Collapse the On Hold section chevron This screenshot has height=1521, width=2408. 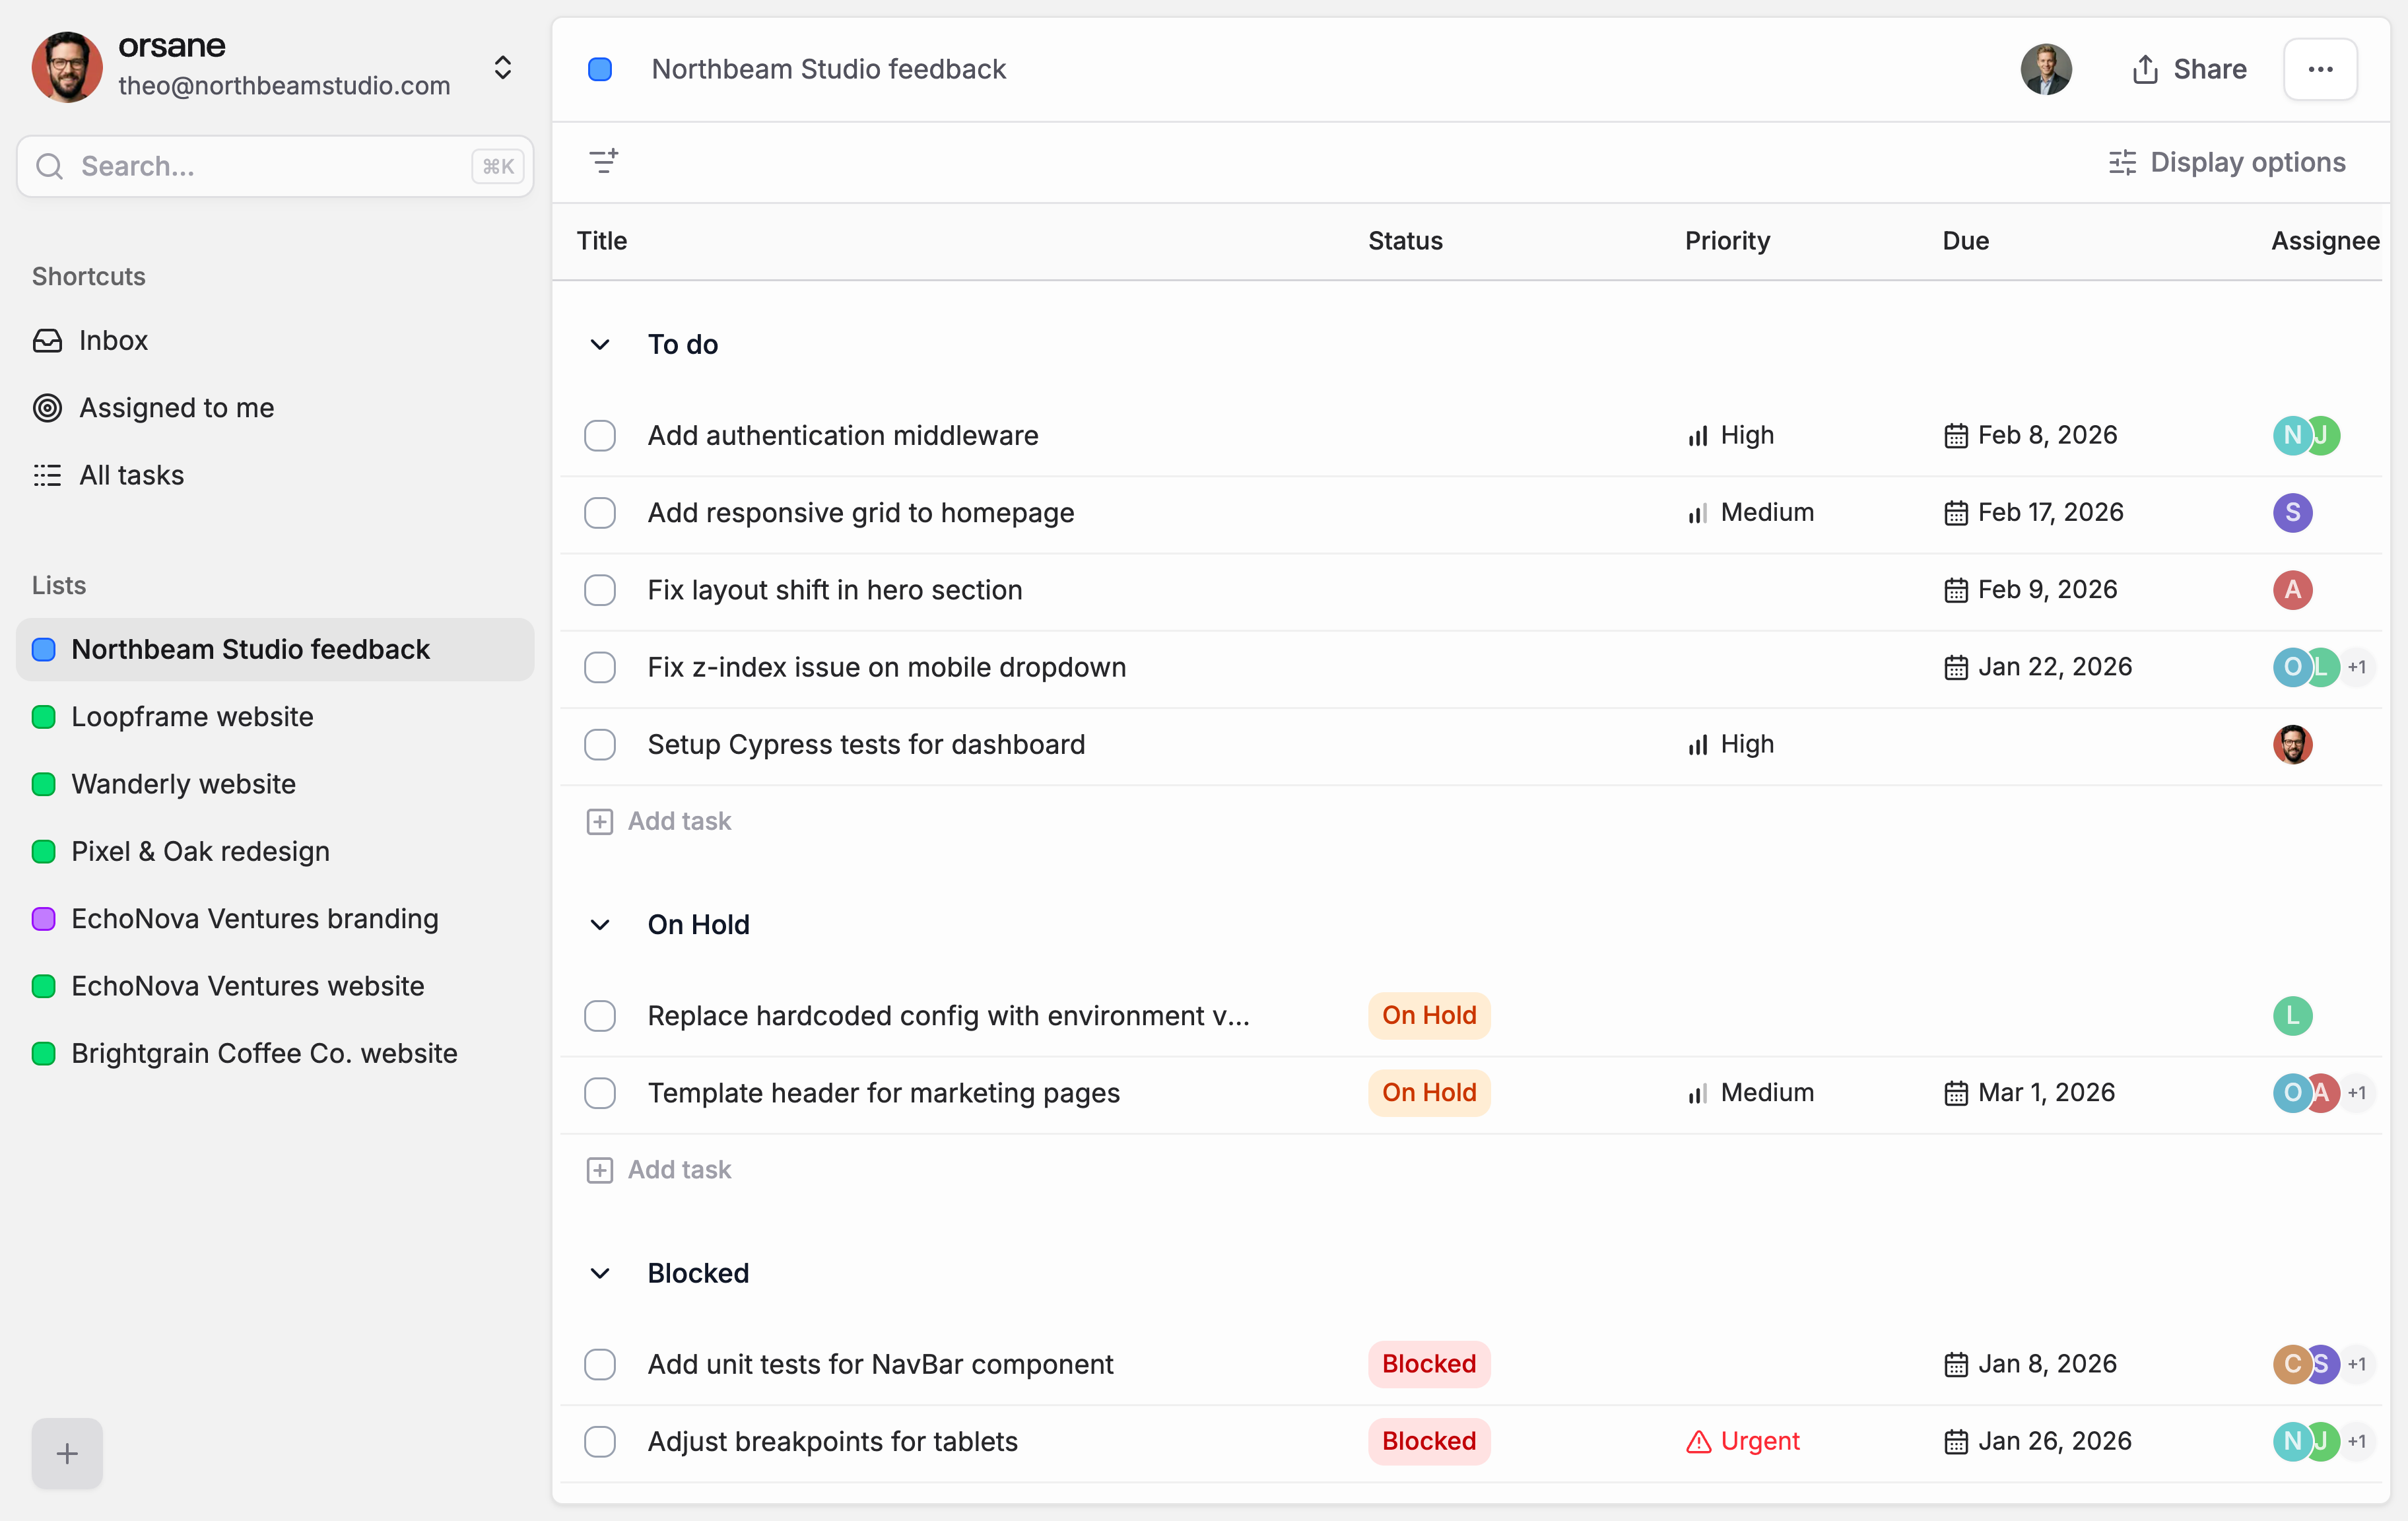[x=600, y=925]
